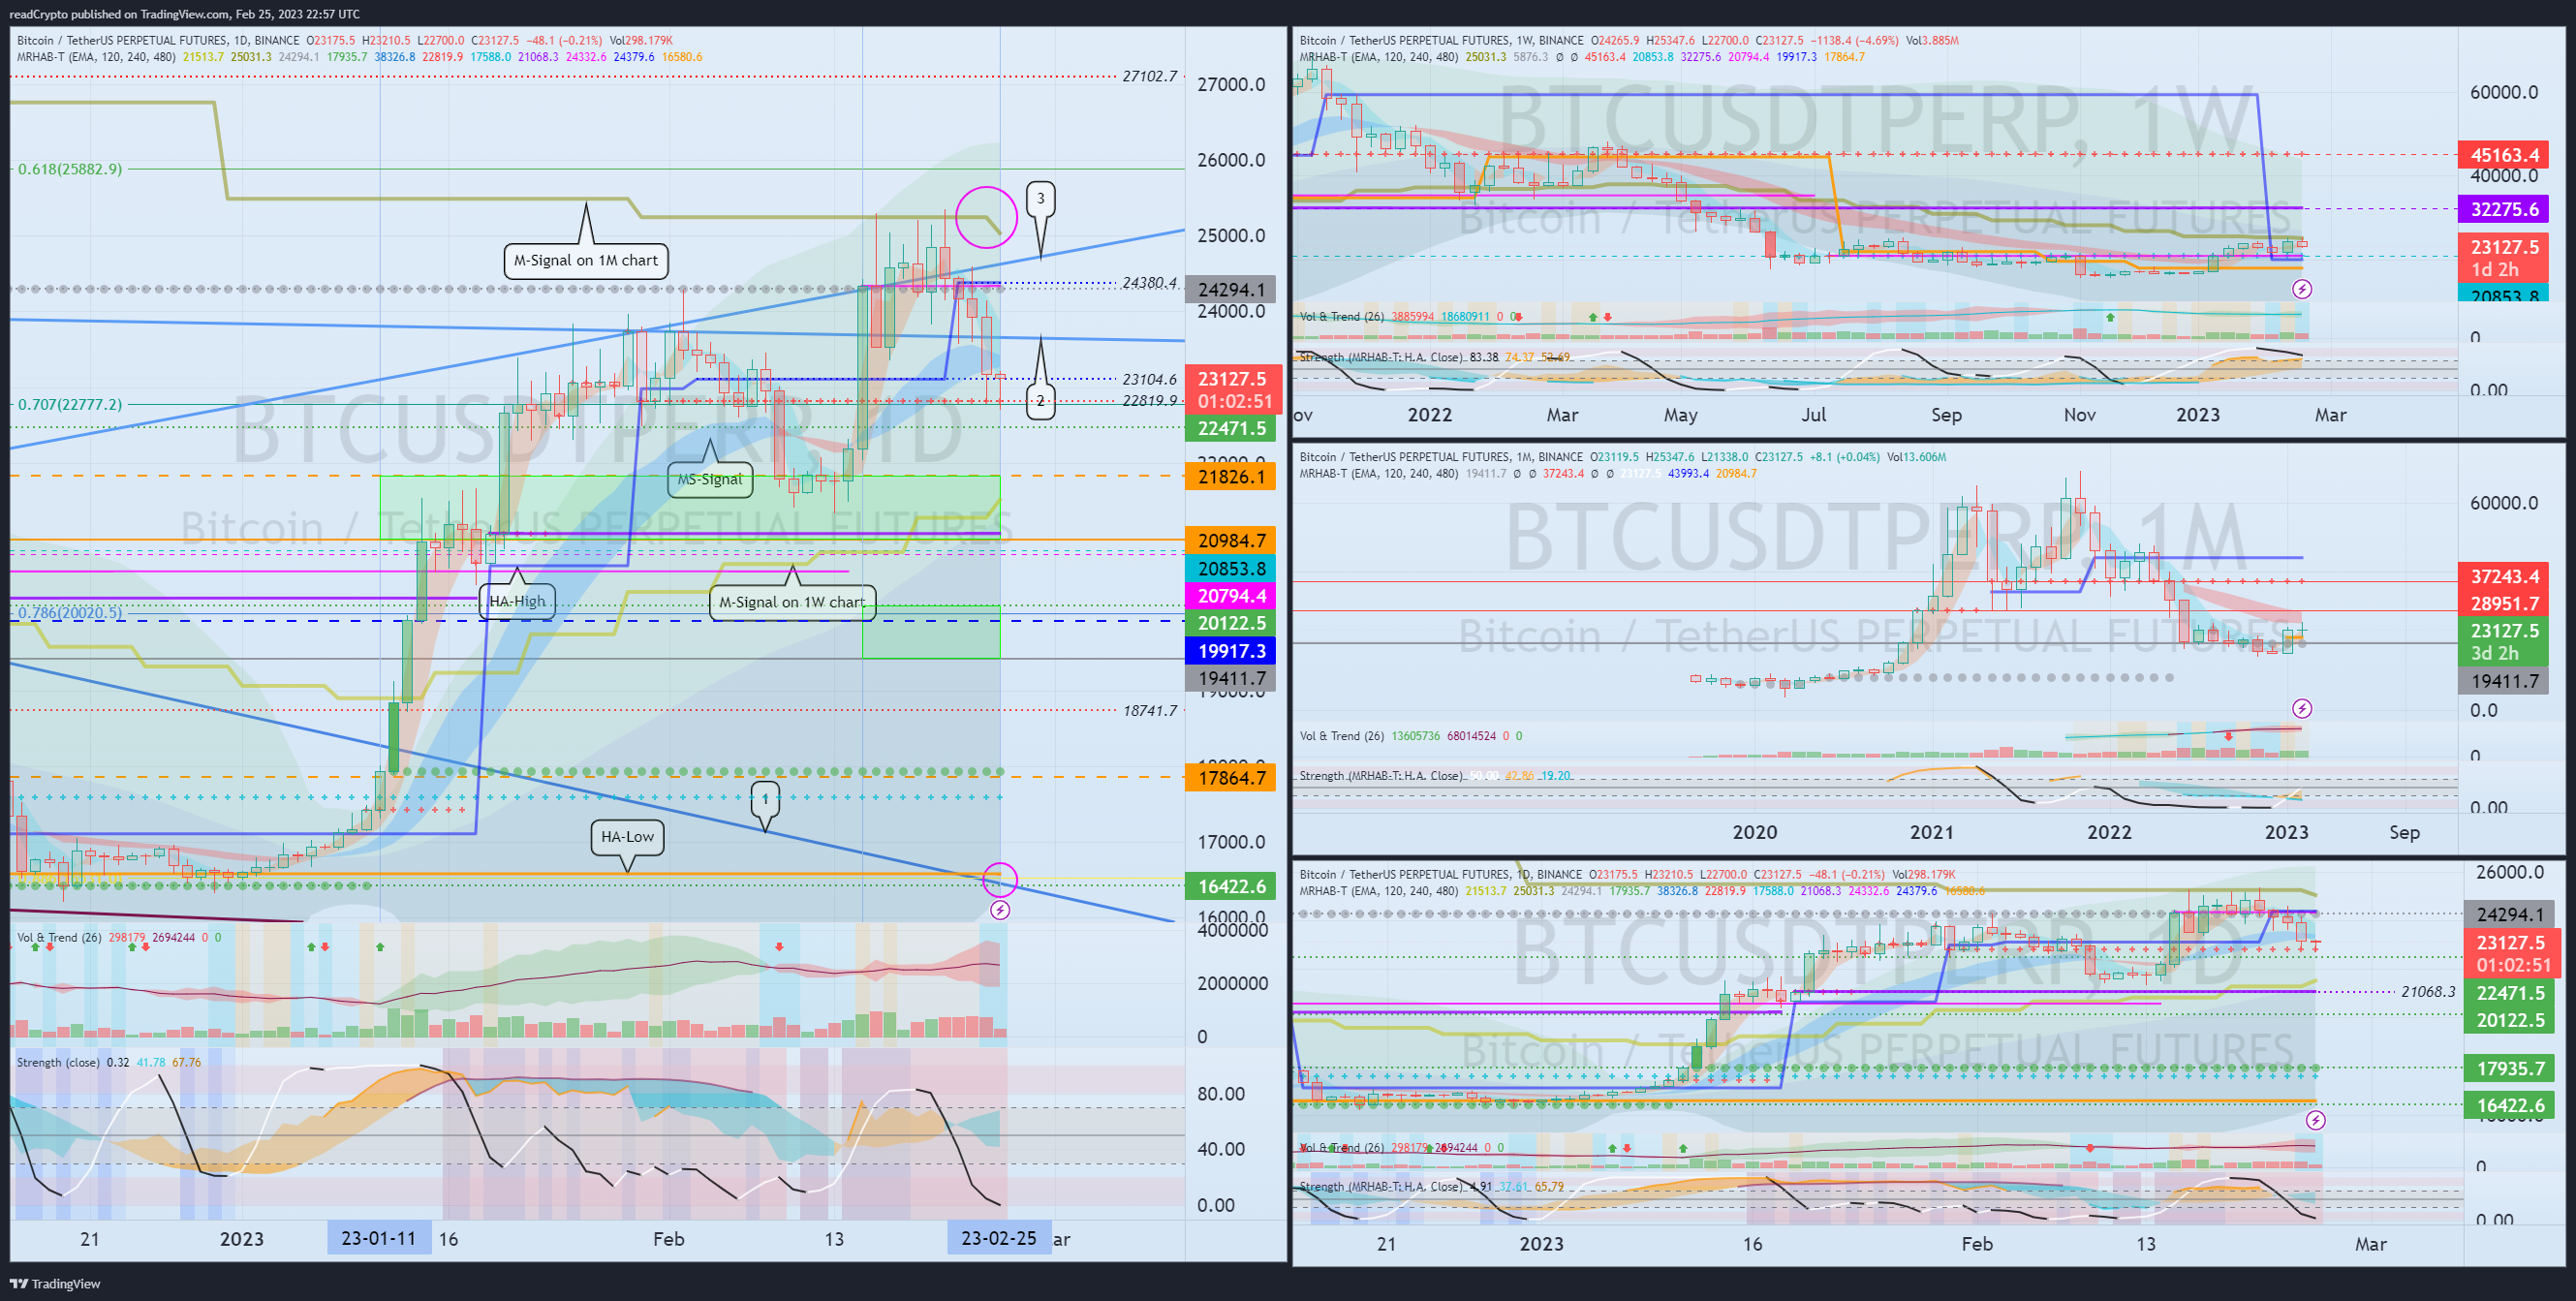Click the green 16422.6 price label on main chart
The height and width of the screenshot is (1301, 2576).
pyautogui.click(x=1231, y=886)
